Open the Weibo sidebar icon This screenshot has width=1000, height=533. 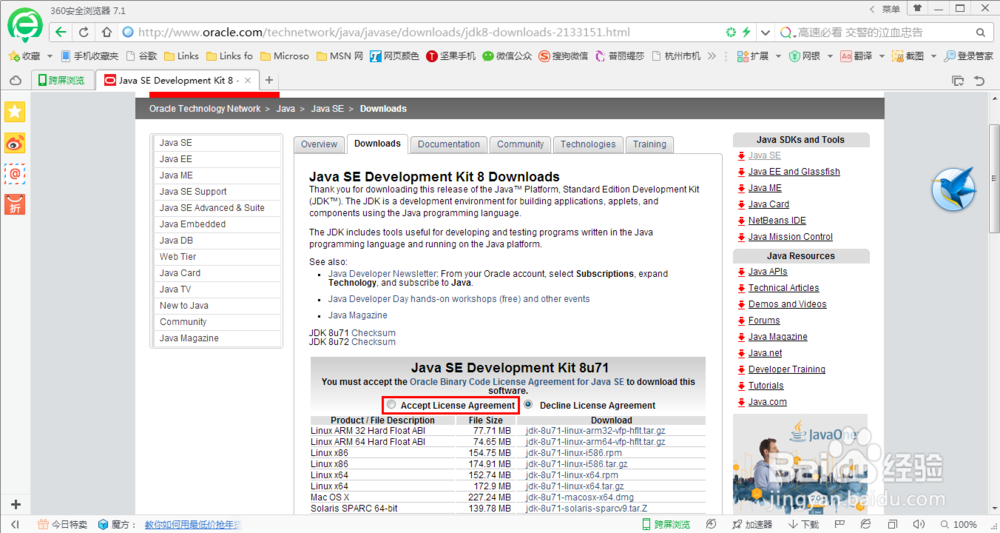click(x=15, y=143)
